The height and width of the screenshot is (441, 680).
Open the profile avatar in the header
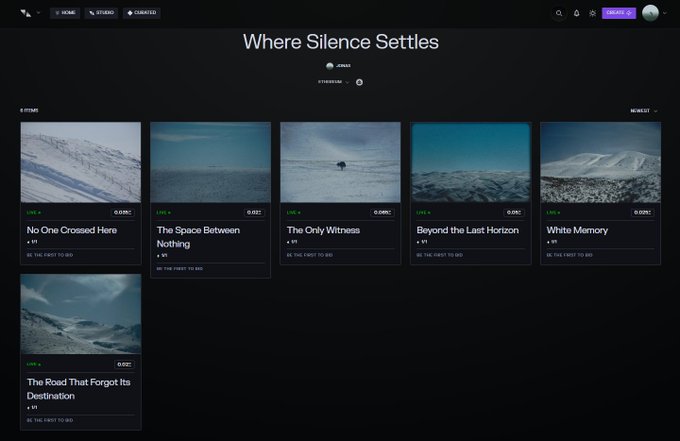coord(650,13)
